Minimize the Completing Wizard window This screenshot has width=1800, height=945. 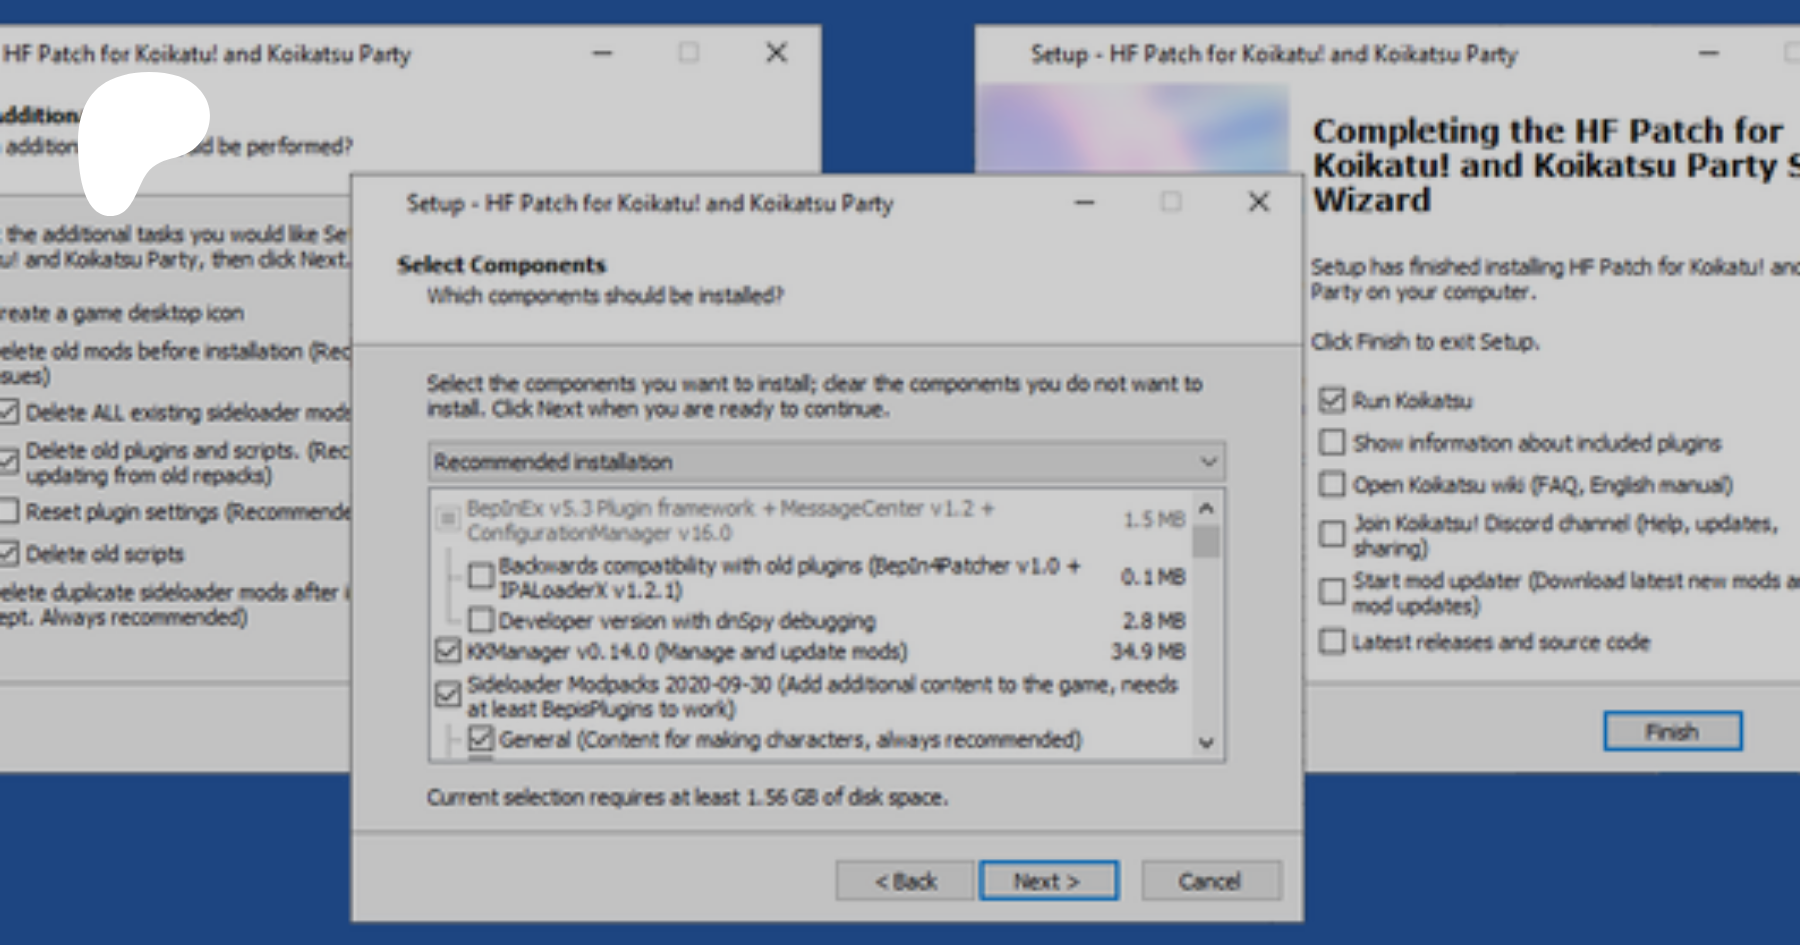[1709, 53]
